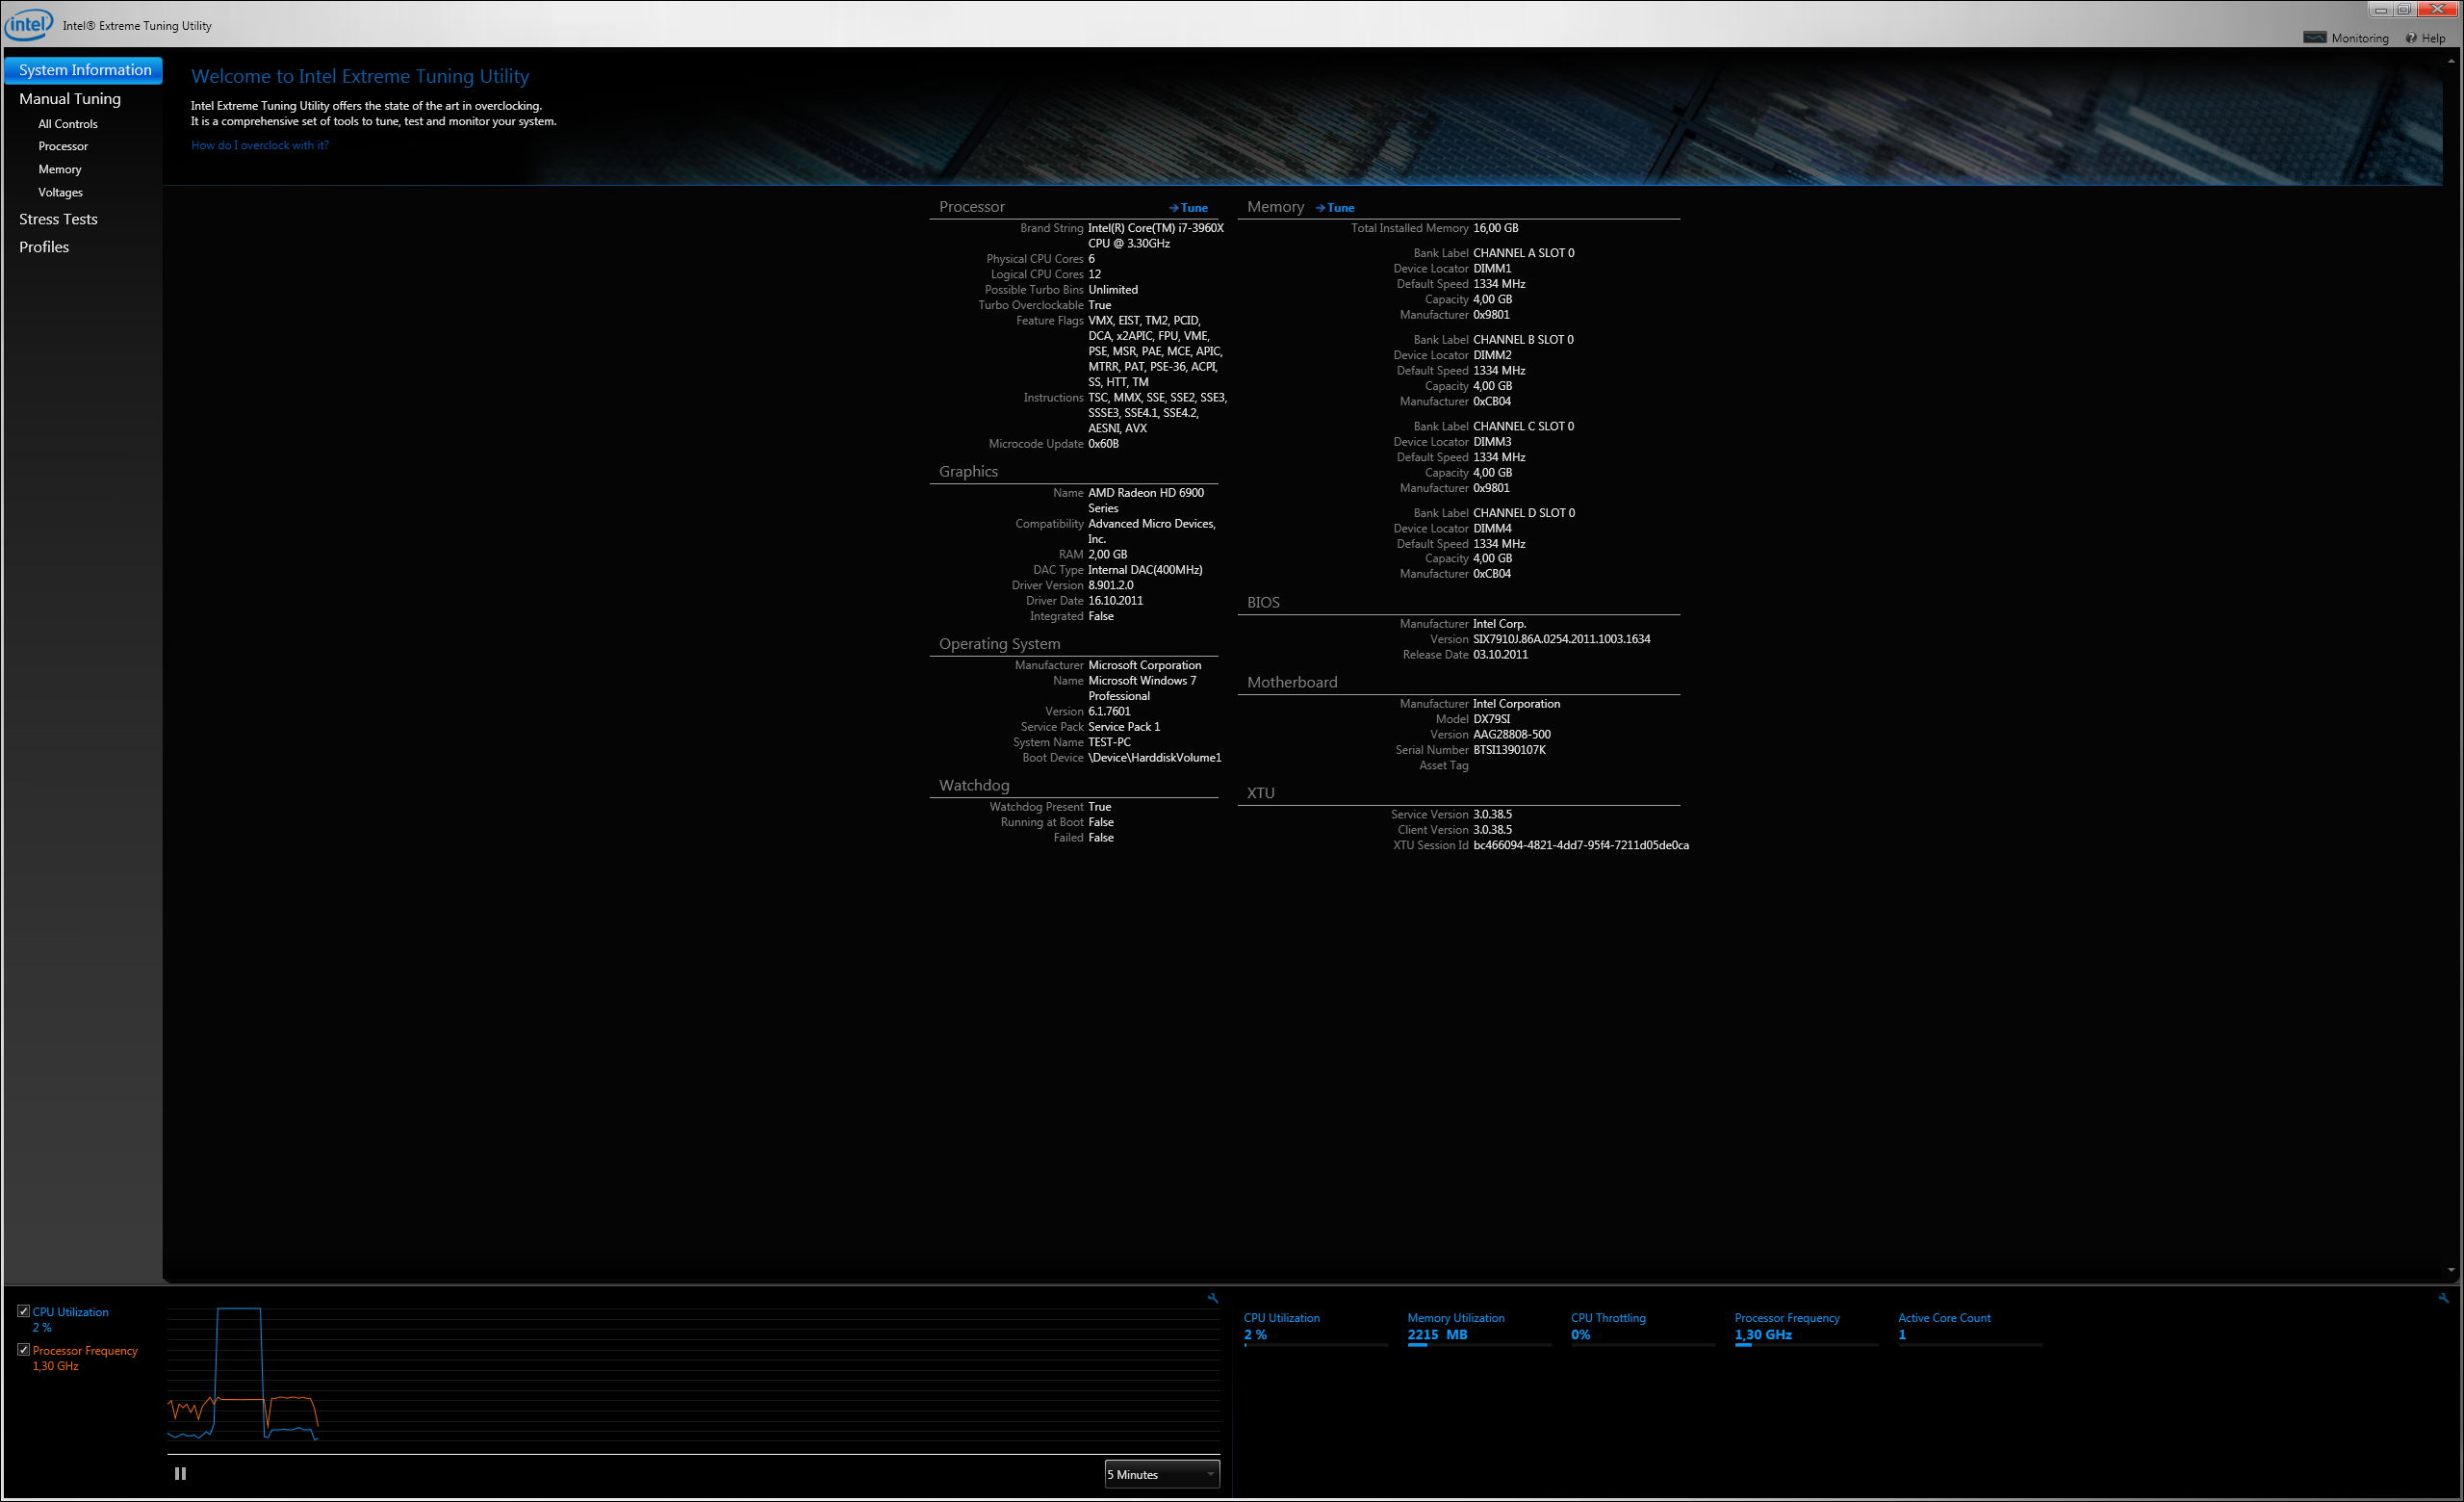Click the Tune link beside Processor
The image size is (2464, 1502).
1189,208
